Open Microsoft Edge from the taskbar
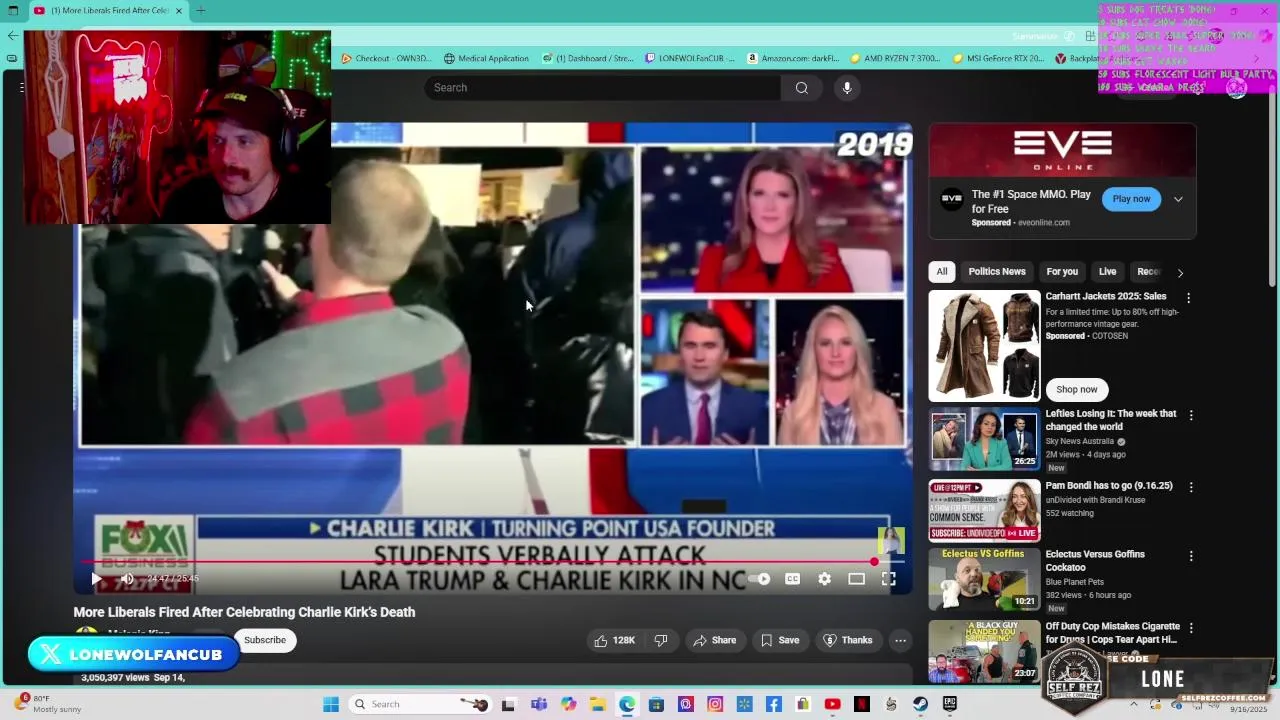This screenshot has height=720, width=1280. tap(627, 704)
